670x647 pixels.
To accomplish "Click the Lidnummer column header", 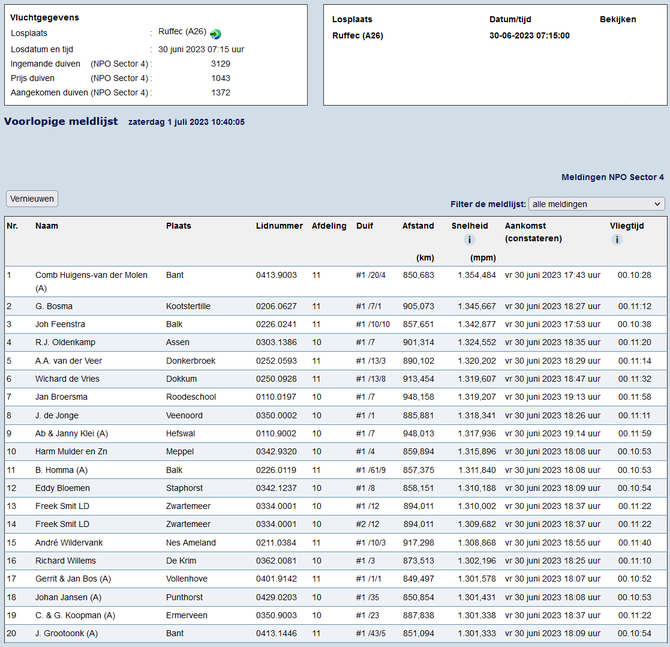I will coord(279,226).
